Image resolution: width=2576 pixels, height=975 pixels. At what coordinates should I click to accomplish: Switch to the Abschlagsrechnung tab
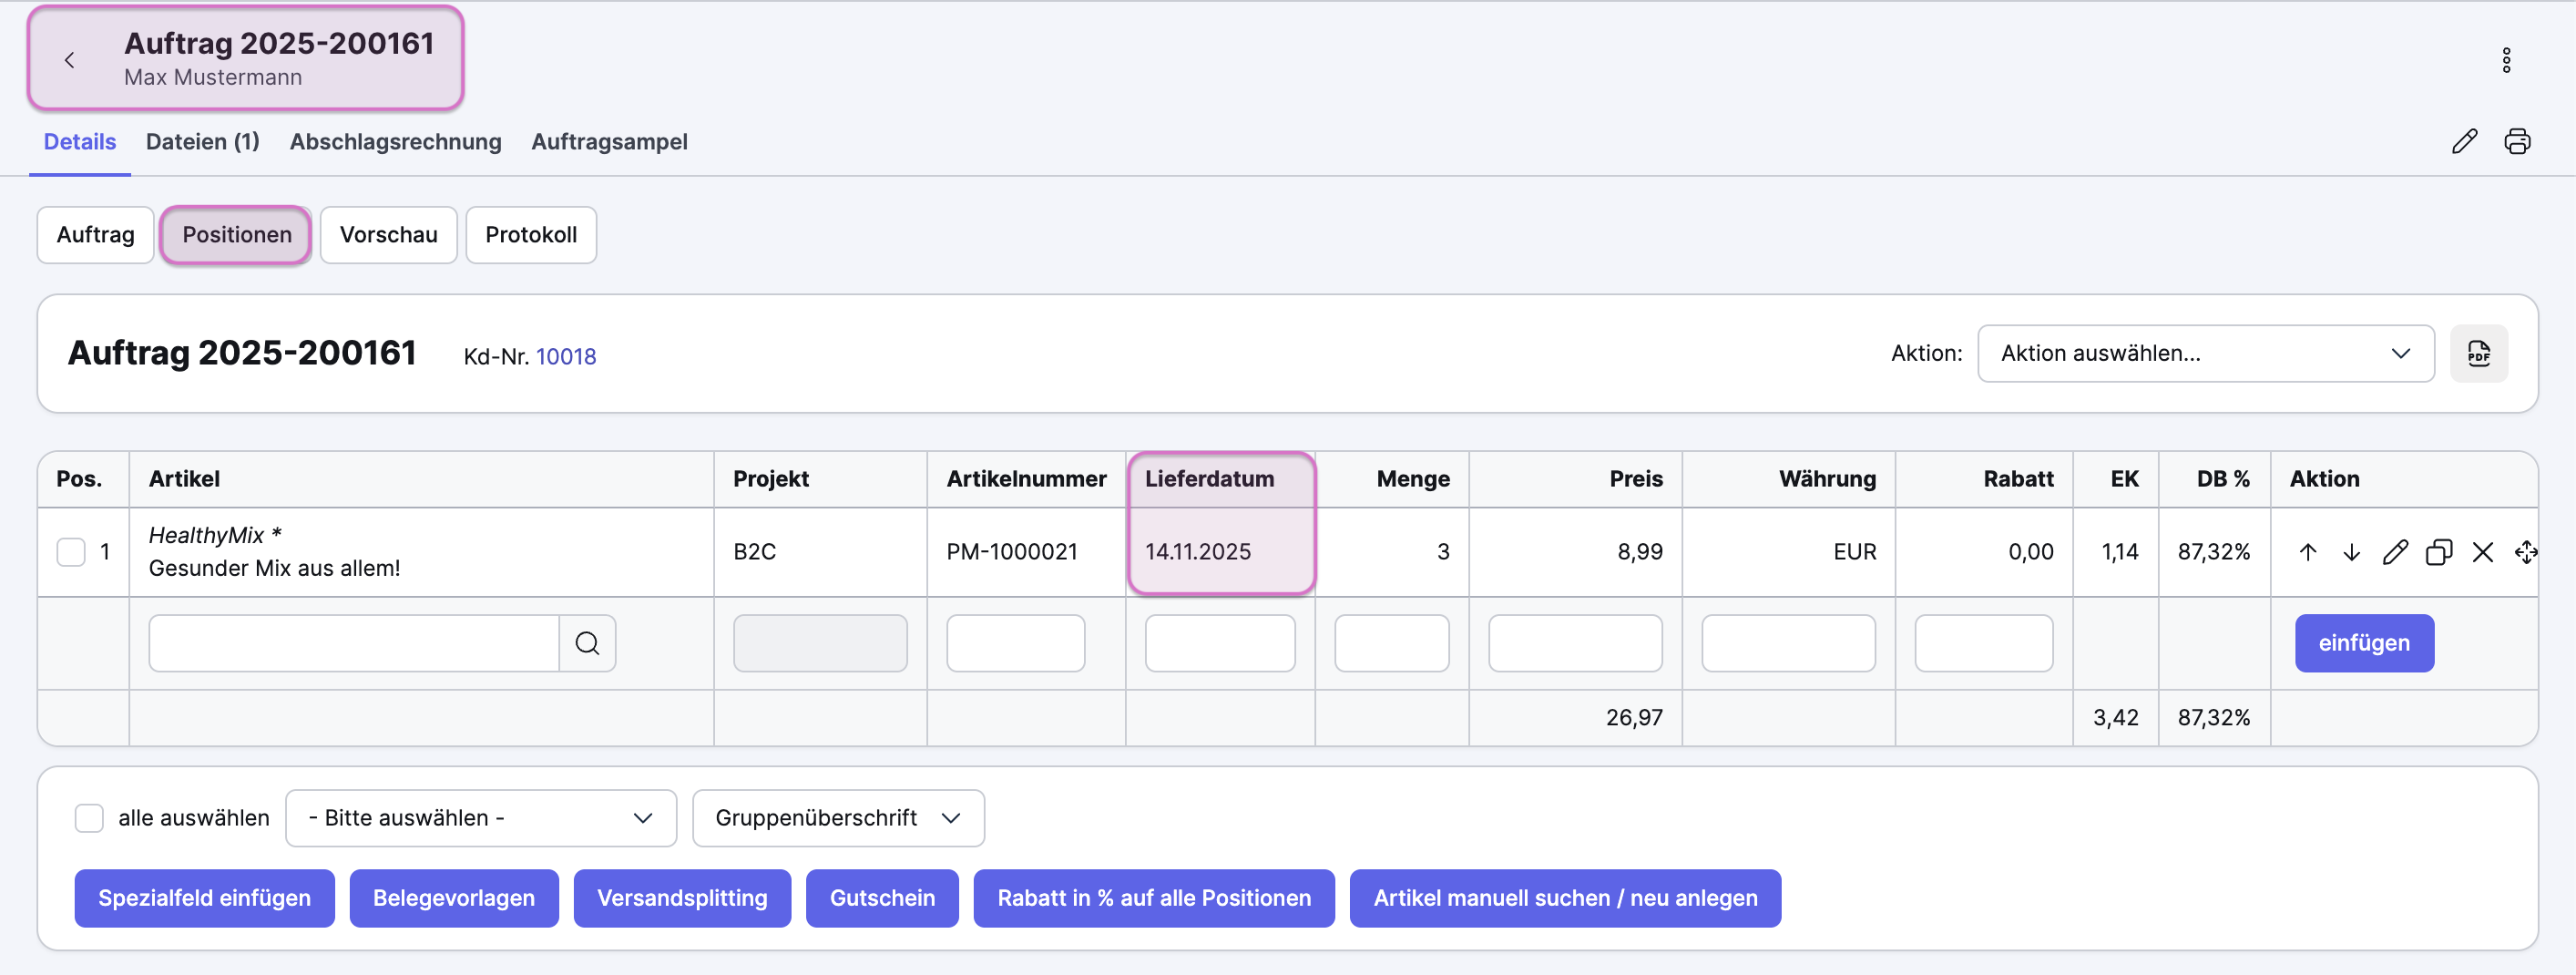(395, 142)
